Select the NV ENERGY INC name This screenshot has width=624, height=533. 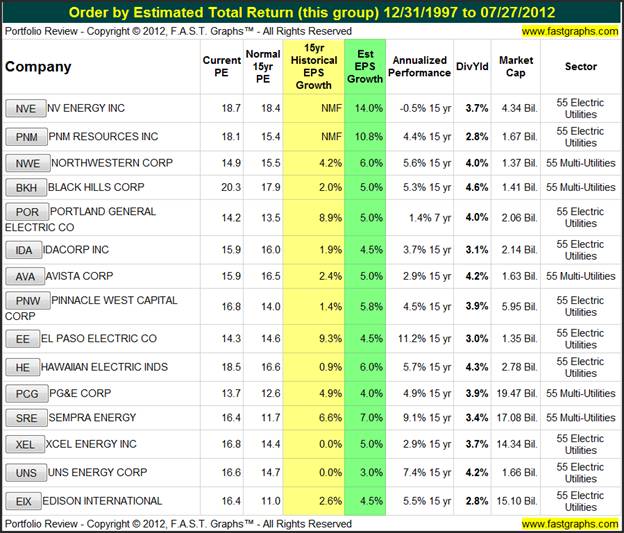point(86,108)
